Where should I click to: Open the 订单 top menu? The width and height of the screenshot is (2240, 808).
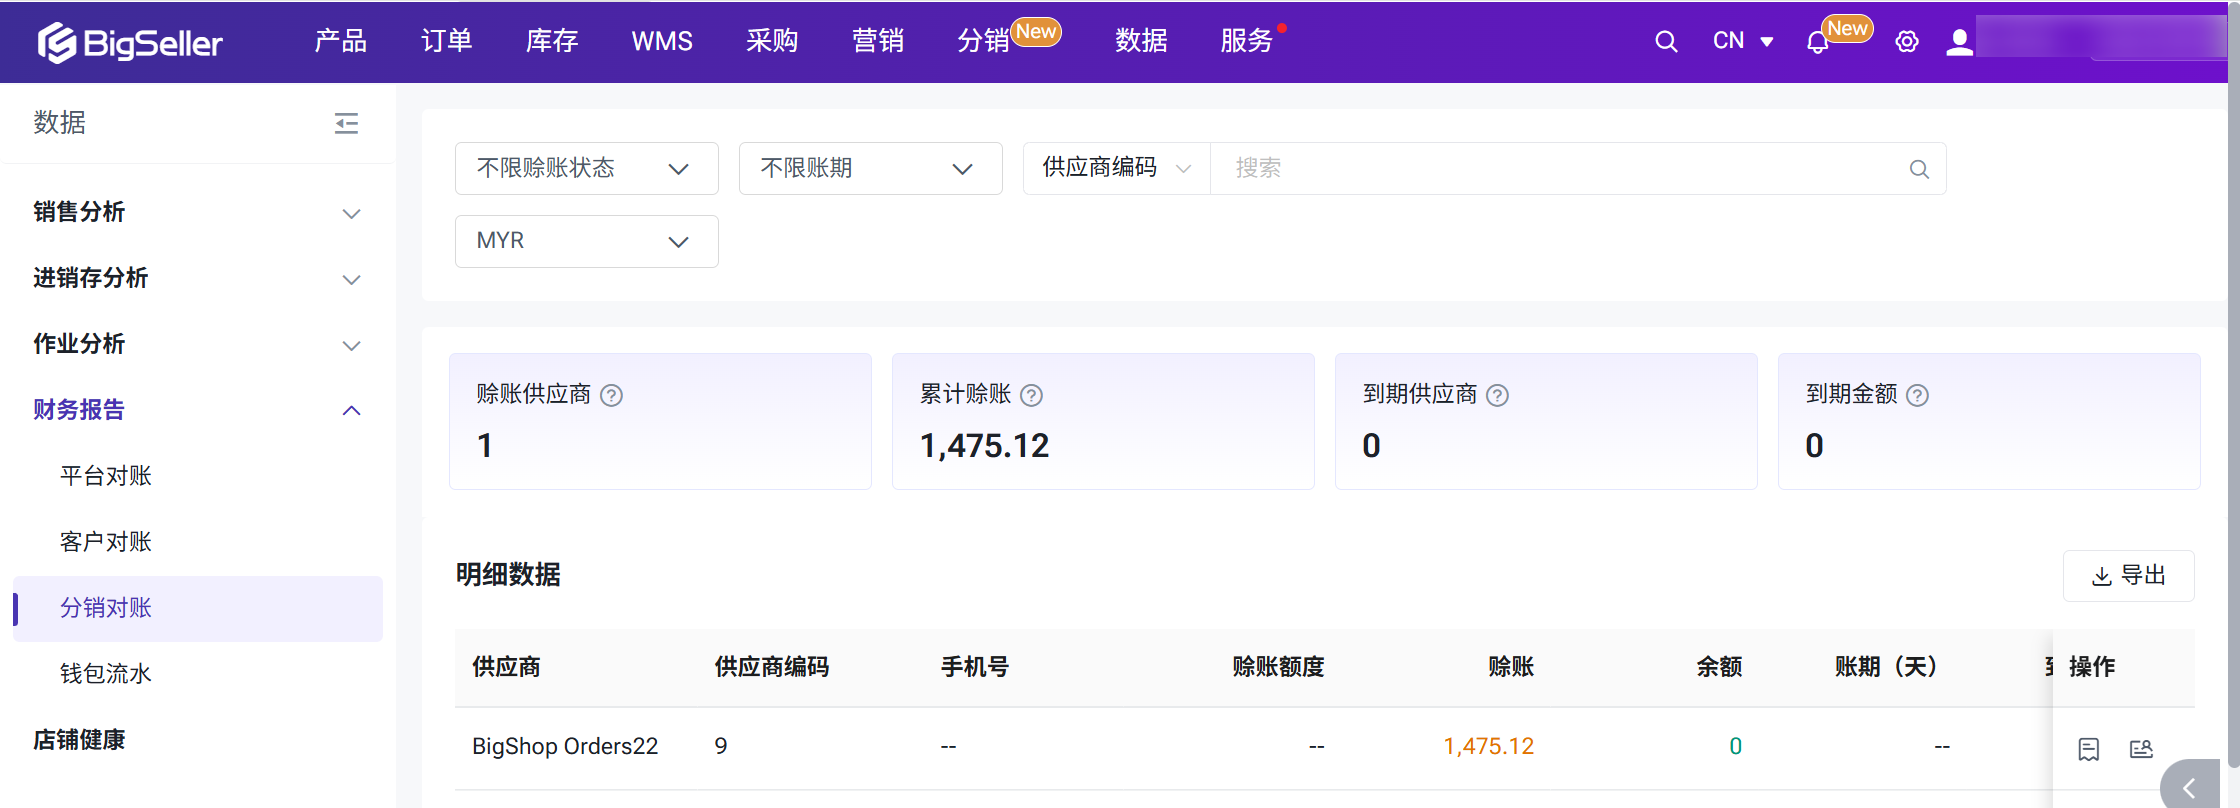point(446,41)
